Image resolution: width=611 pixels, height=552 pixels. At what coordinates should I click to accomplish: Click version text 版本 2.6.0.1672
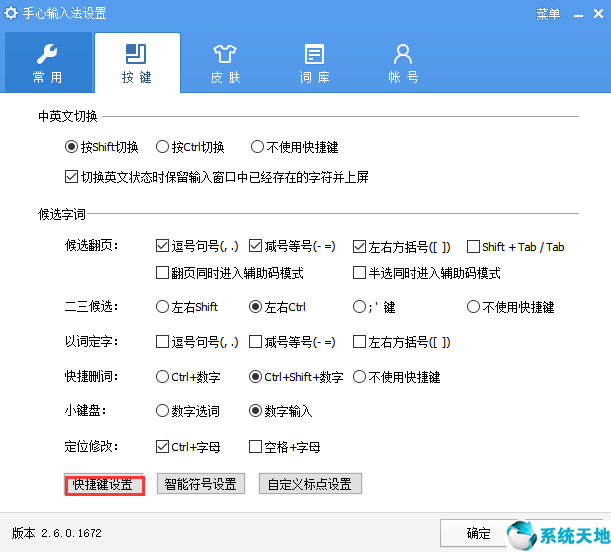[57, 533]
